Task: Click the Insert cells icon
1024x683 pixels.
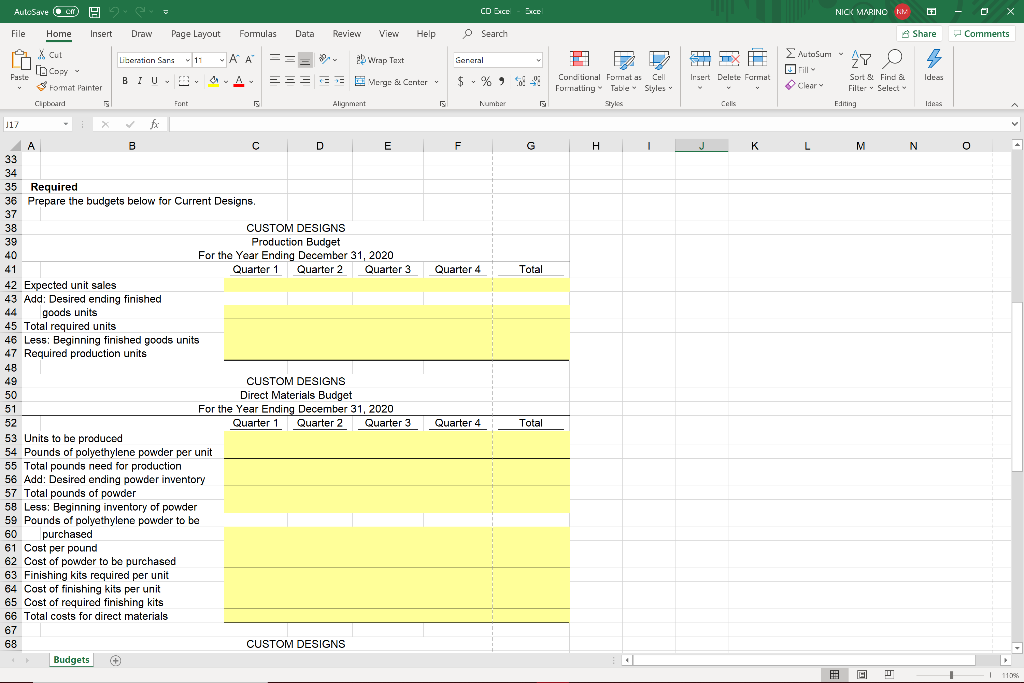Action: tap(700, 59)
